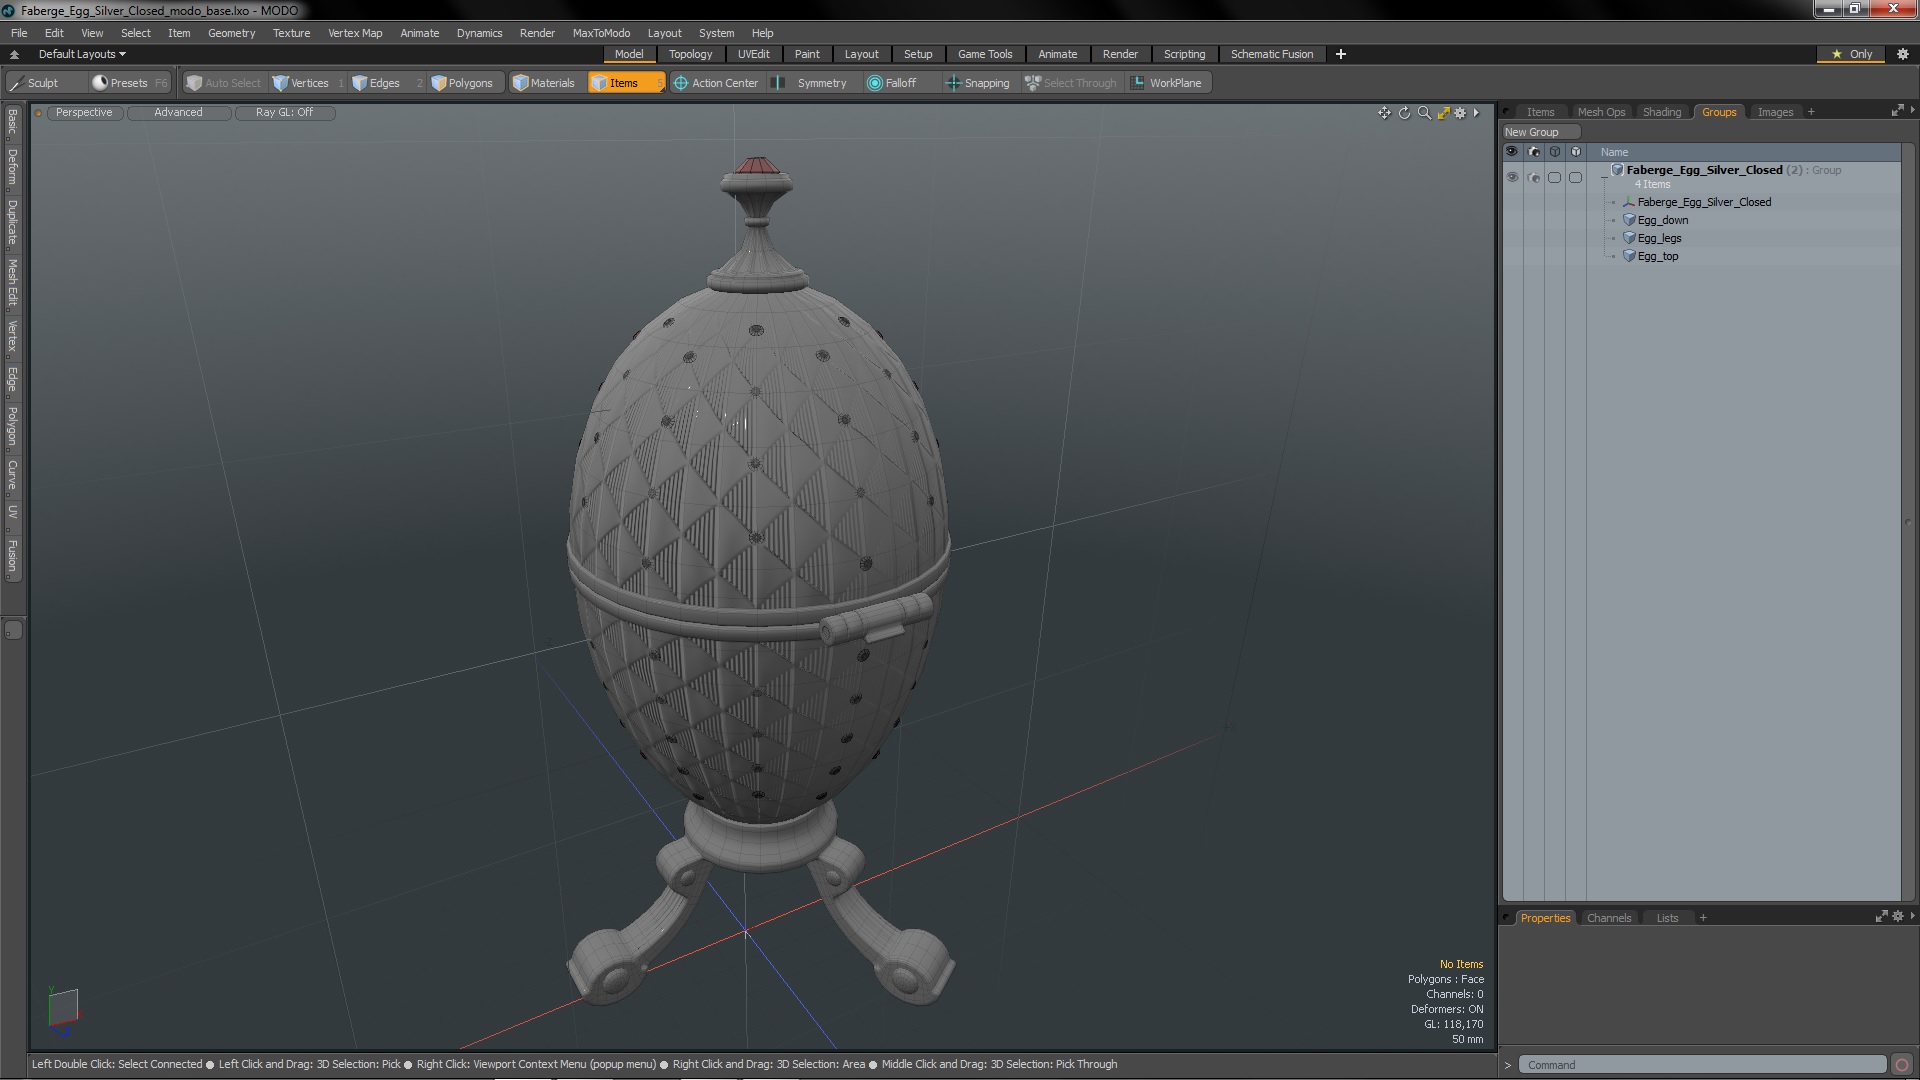Click the render camera column header icon

tap(1534, 152)
